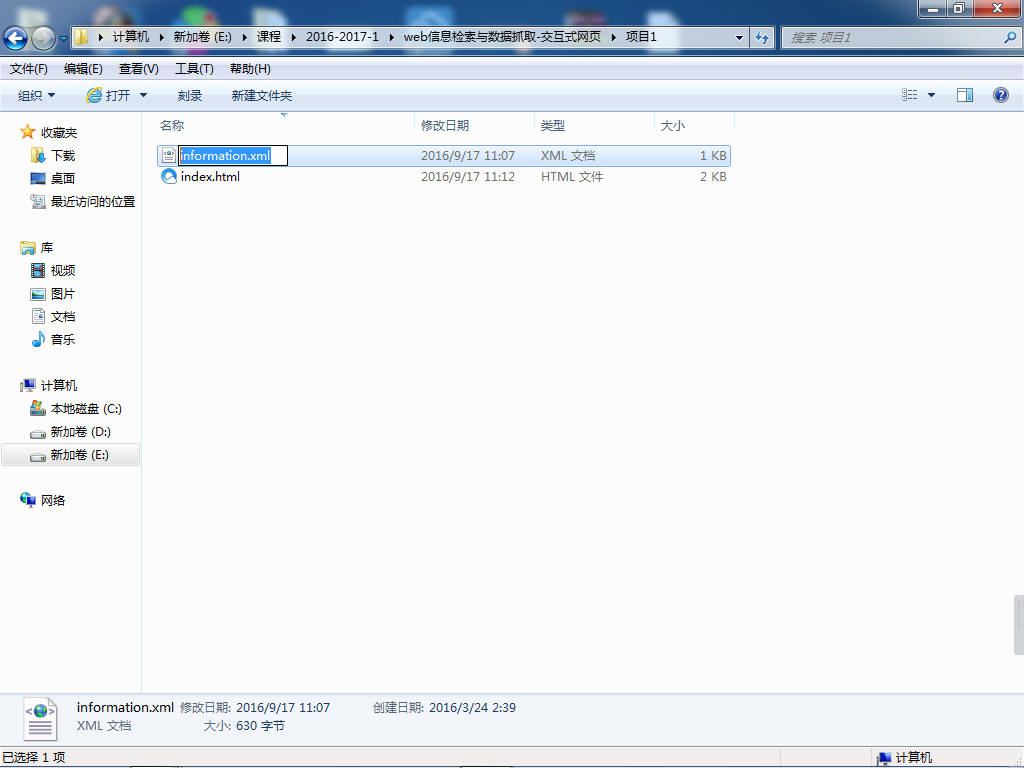Image resolution: width=1024 pixels, height=768 pixels.
Task: Click the HTML 文件 type cell
Action: click(571, 176)
